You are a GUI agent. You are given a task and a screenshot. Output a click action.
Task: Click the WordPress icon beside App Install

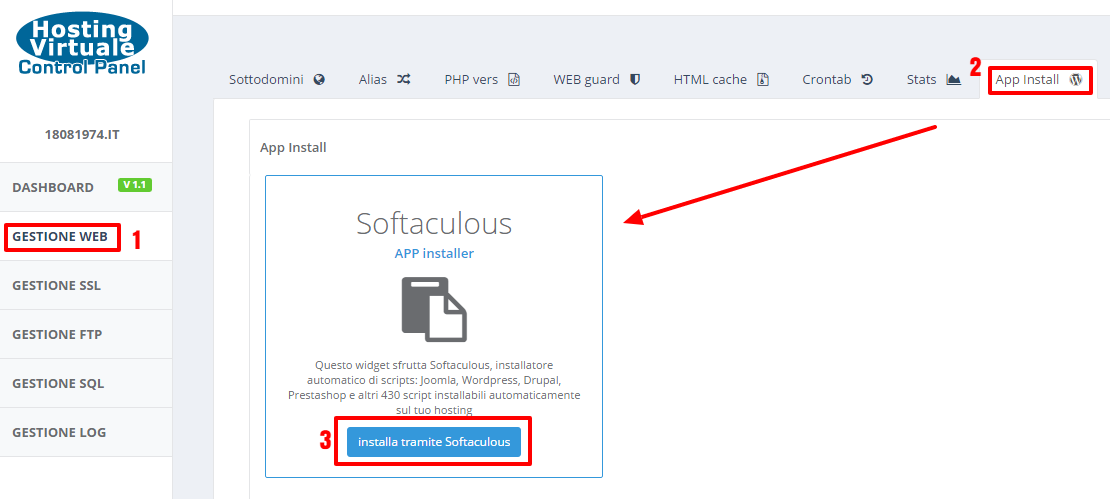pyautogui.click(x=1076, y=80)
